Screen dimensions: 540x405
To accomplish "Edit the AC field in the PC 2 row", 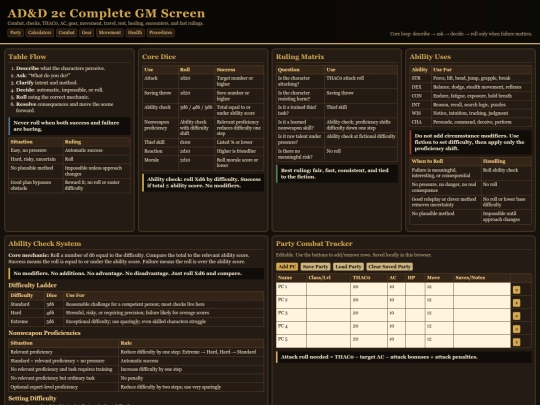I will (396, 302).
